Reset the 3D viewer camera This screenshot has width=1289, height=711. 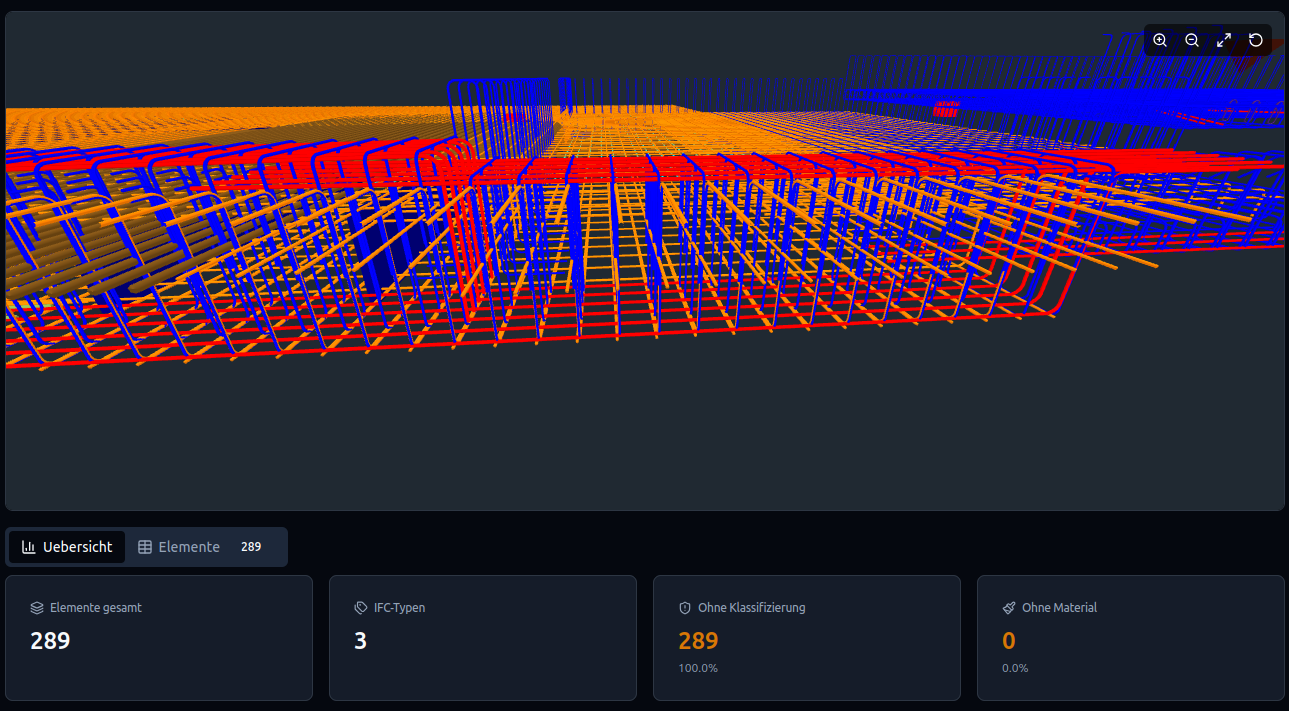[x=1256, y=40]
